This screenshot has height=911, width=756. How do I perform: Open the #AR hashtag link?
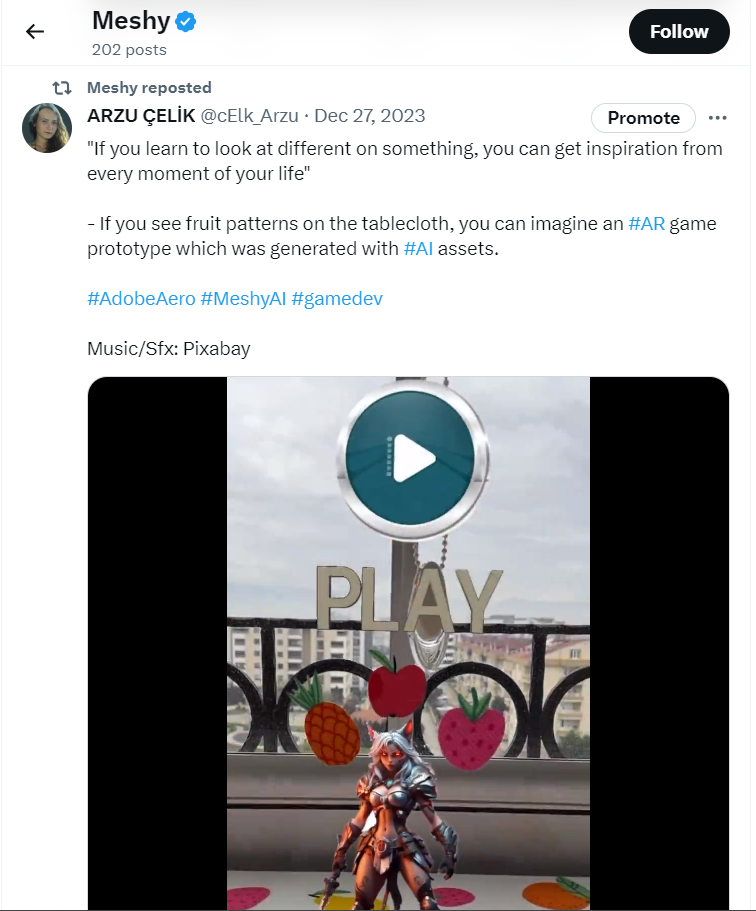[646, 224]
